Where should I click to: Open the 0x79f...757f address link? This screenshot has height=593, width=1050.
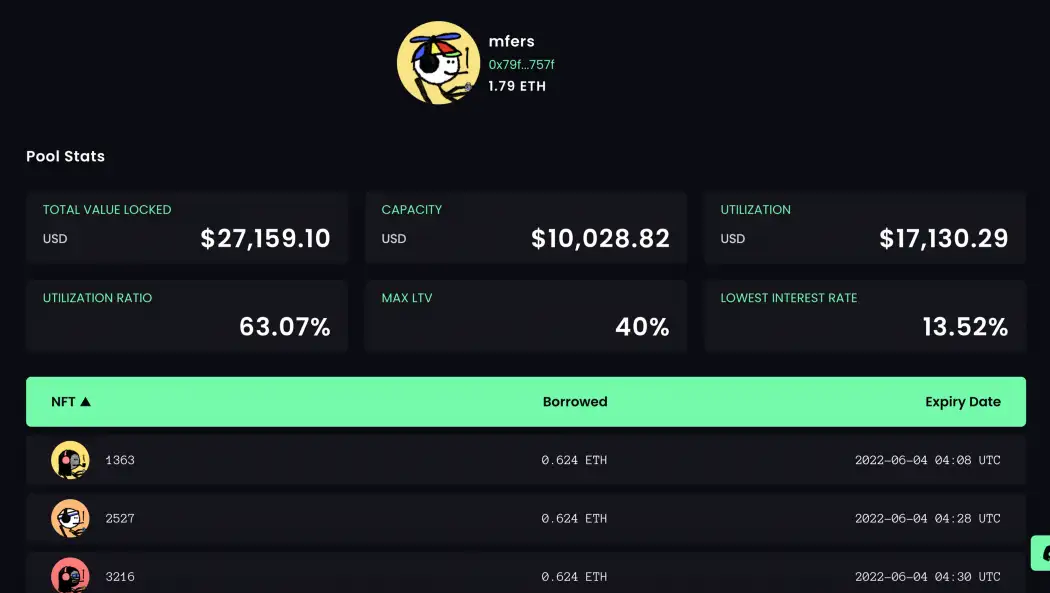(521, 64)
